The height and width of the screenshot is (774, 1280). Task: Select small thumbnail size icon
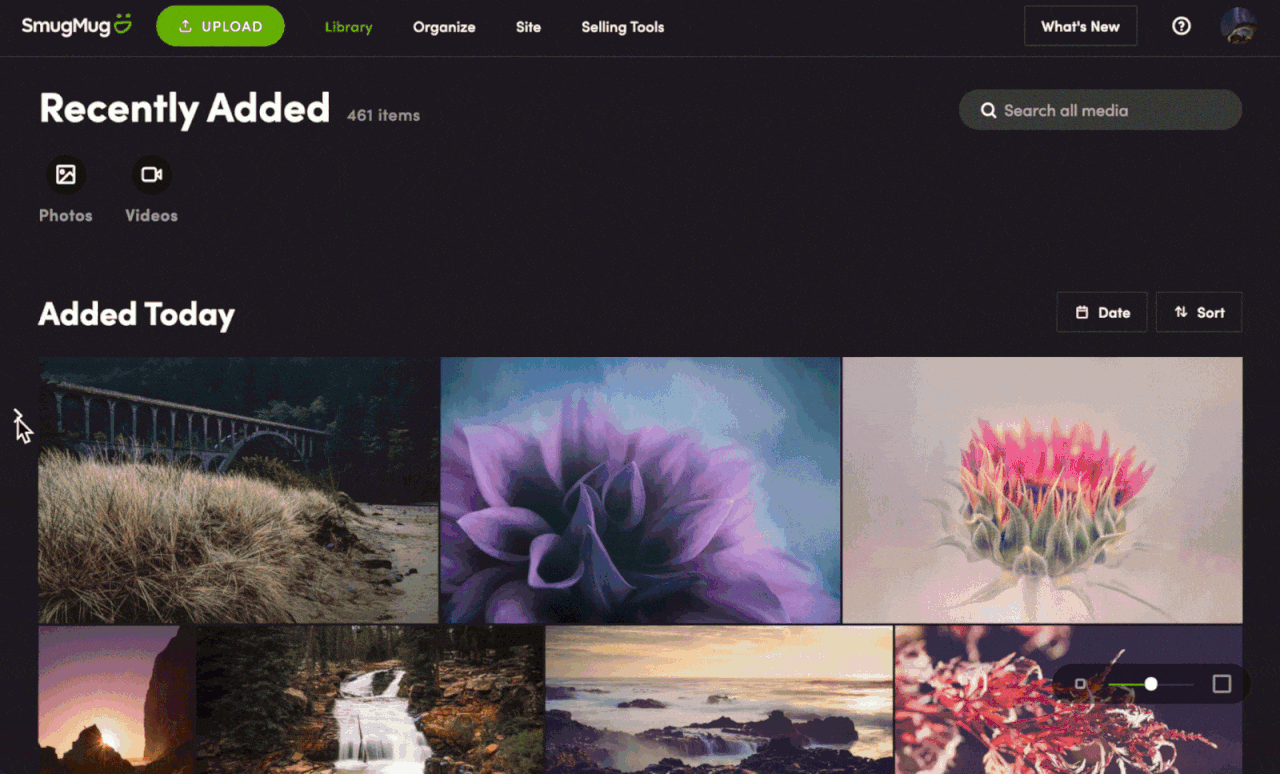coord(1080,684)
